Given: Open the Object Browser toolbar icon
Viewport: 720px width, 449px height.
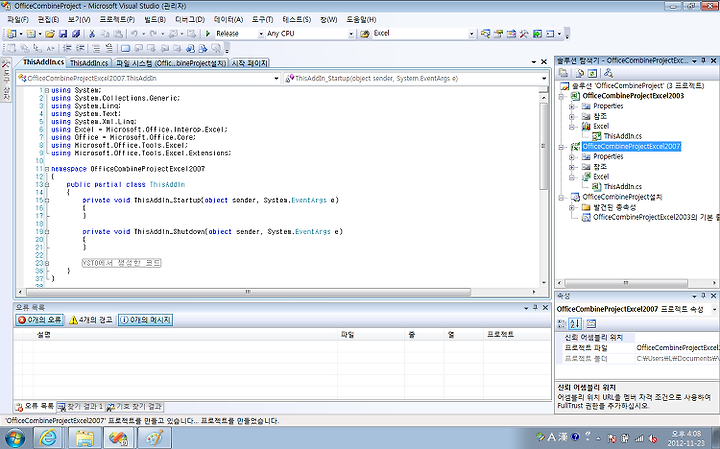Looking at the screenshot, I should [x=511, y=34].
